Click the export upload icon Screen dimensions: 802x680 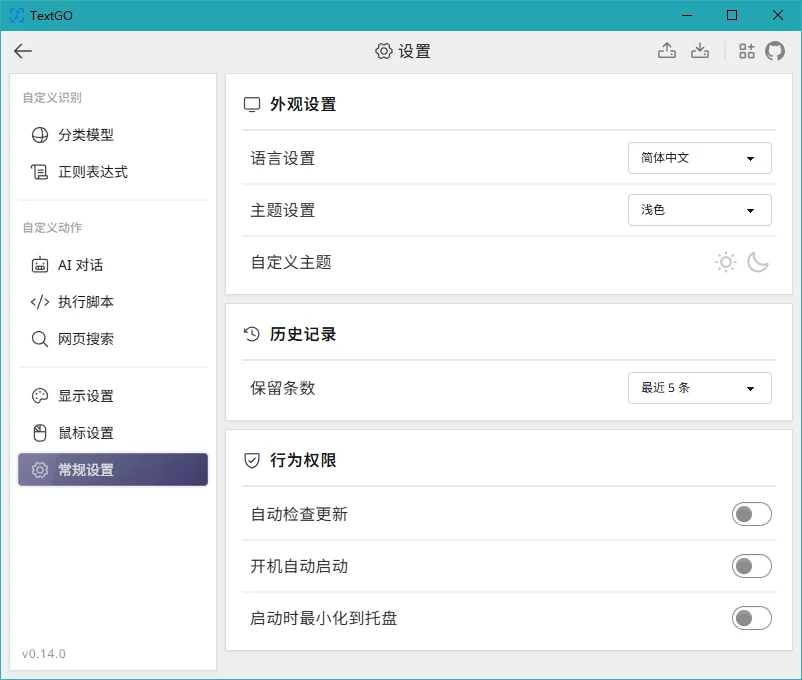click(x=666, y=51)
